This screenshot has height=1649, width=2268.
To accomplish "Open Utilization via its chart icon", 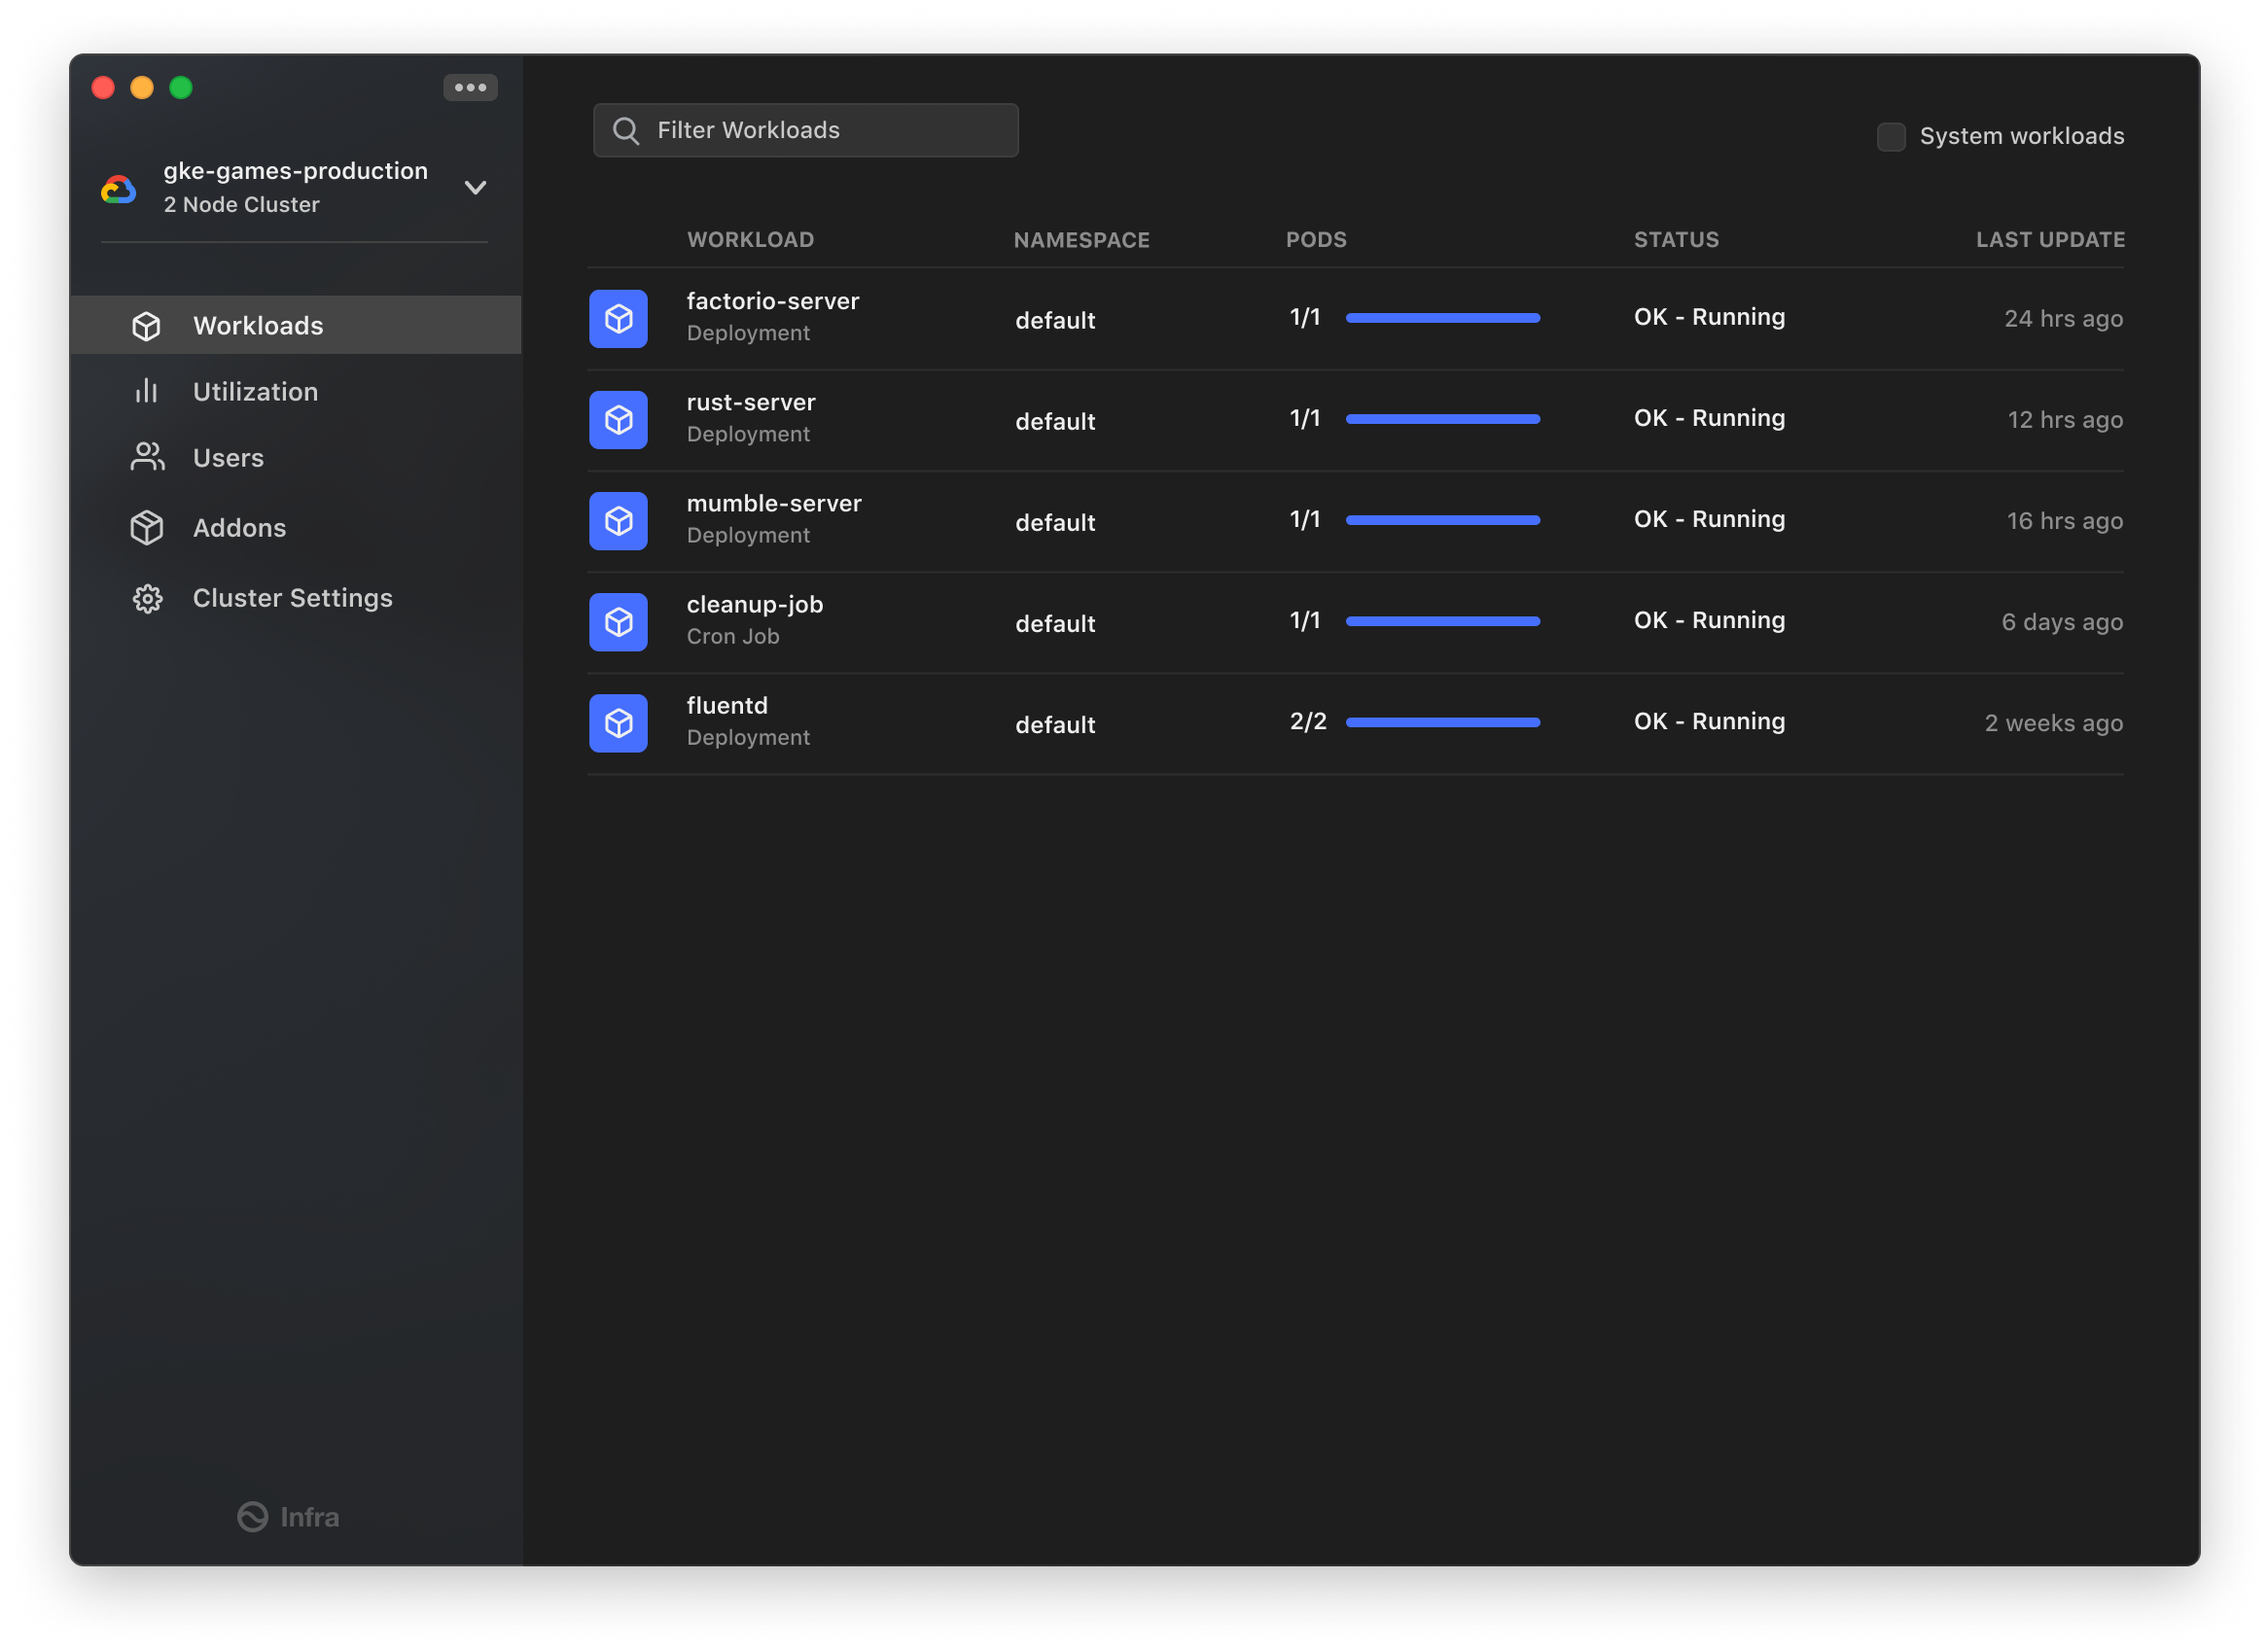I will pyautogui.click(x=147, y=391).
